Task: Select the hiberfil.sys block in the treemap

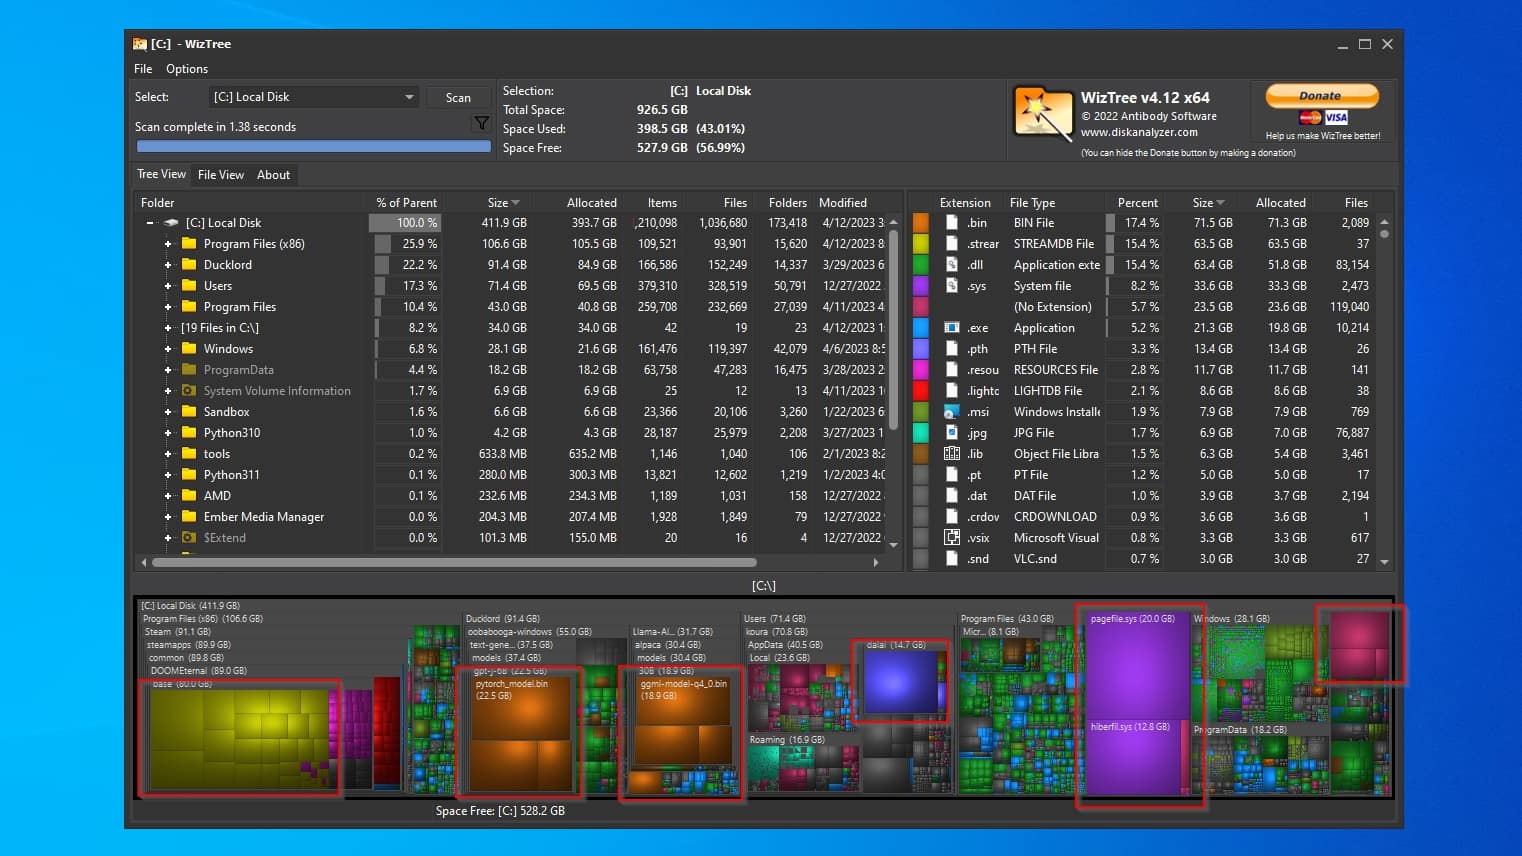Action: [1134, 756]
